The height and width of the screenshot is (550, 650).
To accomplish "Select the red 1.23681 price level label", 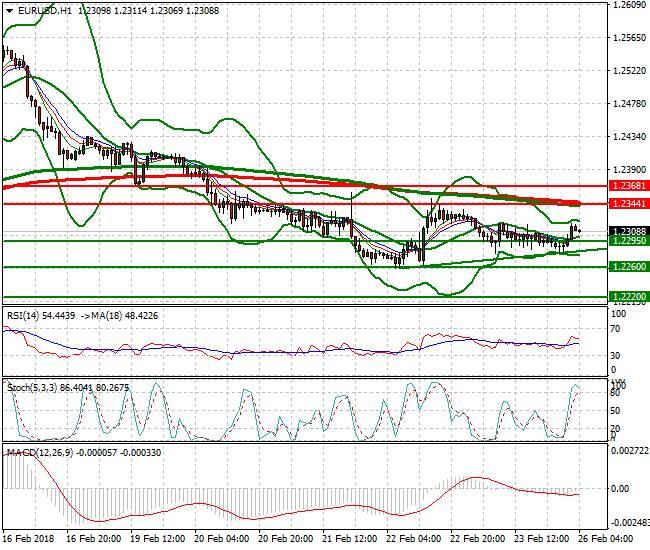I will (629, 186).
